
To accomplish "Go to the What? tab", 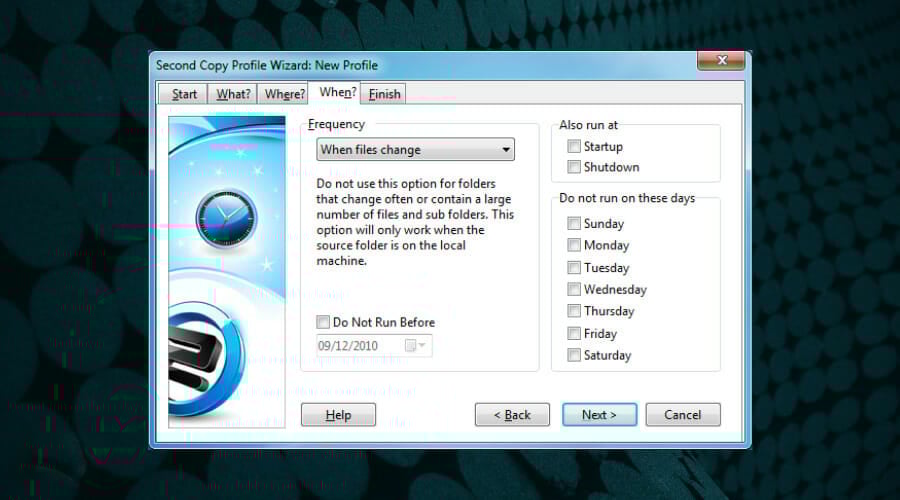I will pos(233,94).
